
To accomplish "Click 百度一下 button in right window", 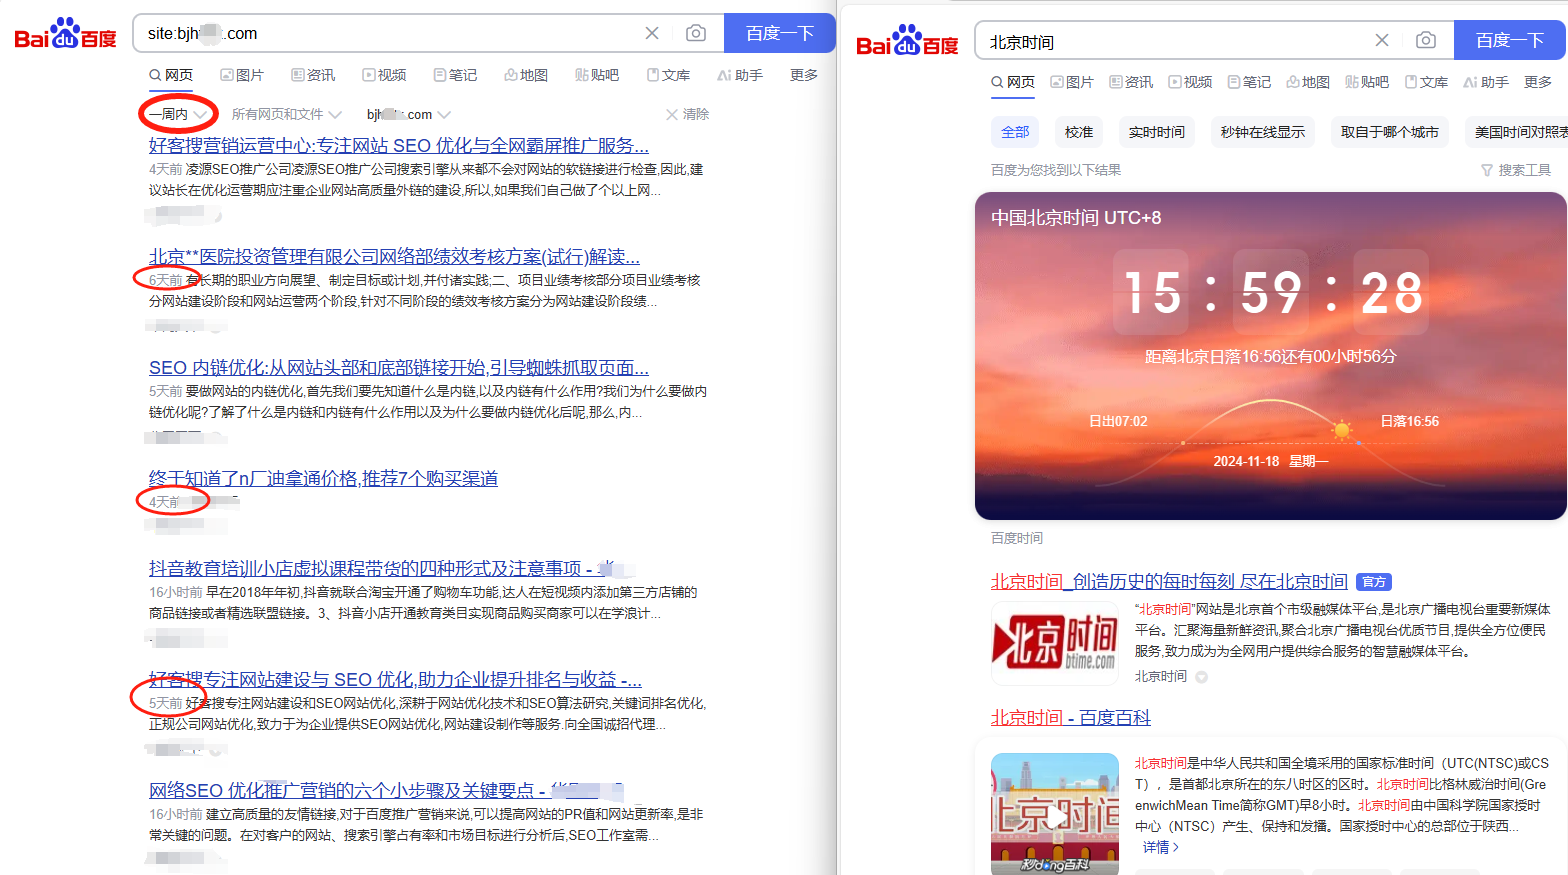I will tap(1510, 40).
